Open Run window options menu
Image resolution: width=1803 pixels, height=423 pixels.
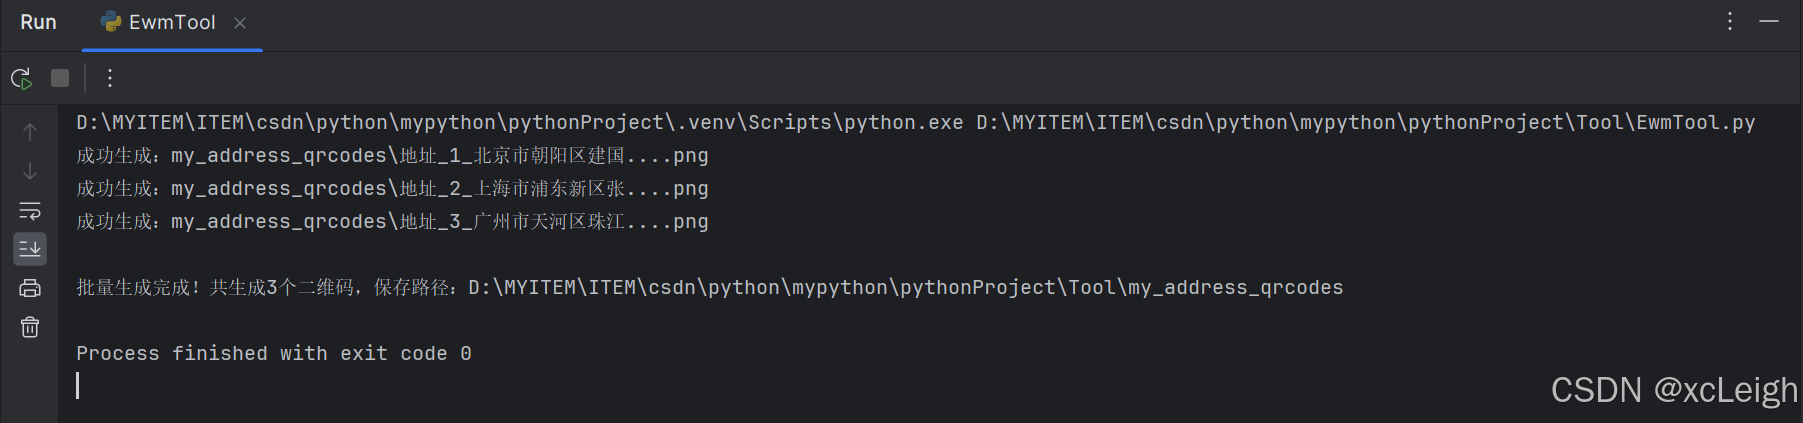pyautogui.click(x=1730, y=21)
